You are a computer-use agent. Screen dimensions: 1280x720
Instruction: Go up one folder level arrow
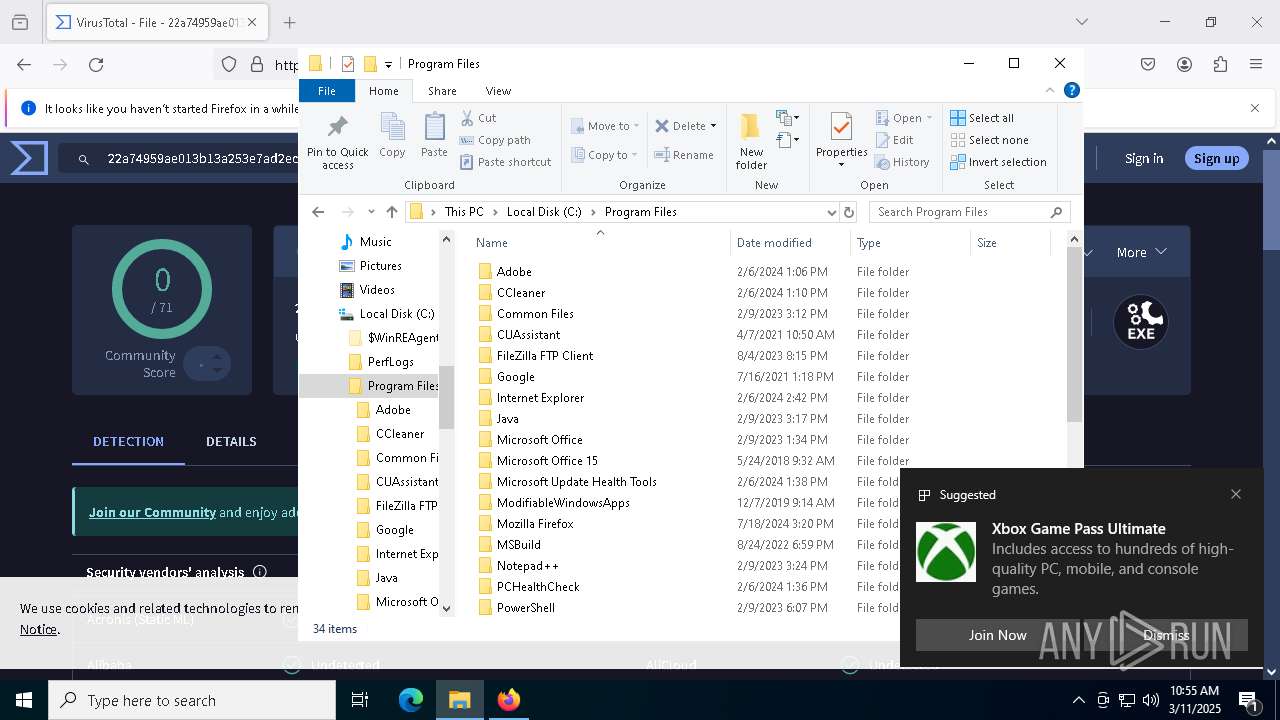point(392,212)
